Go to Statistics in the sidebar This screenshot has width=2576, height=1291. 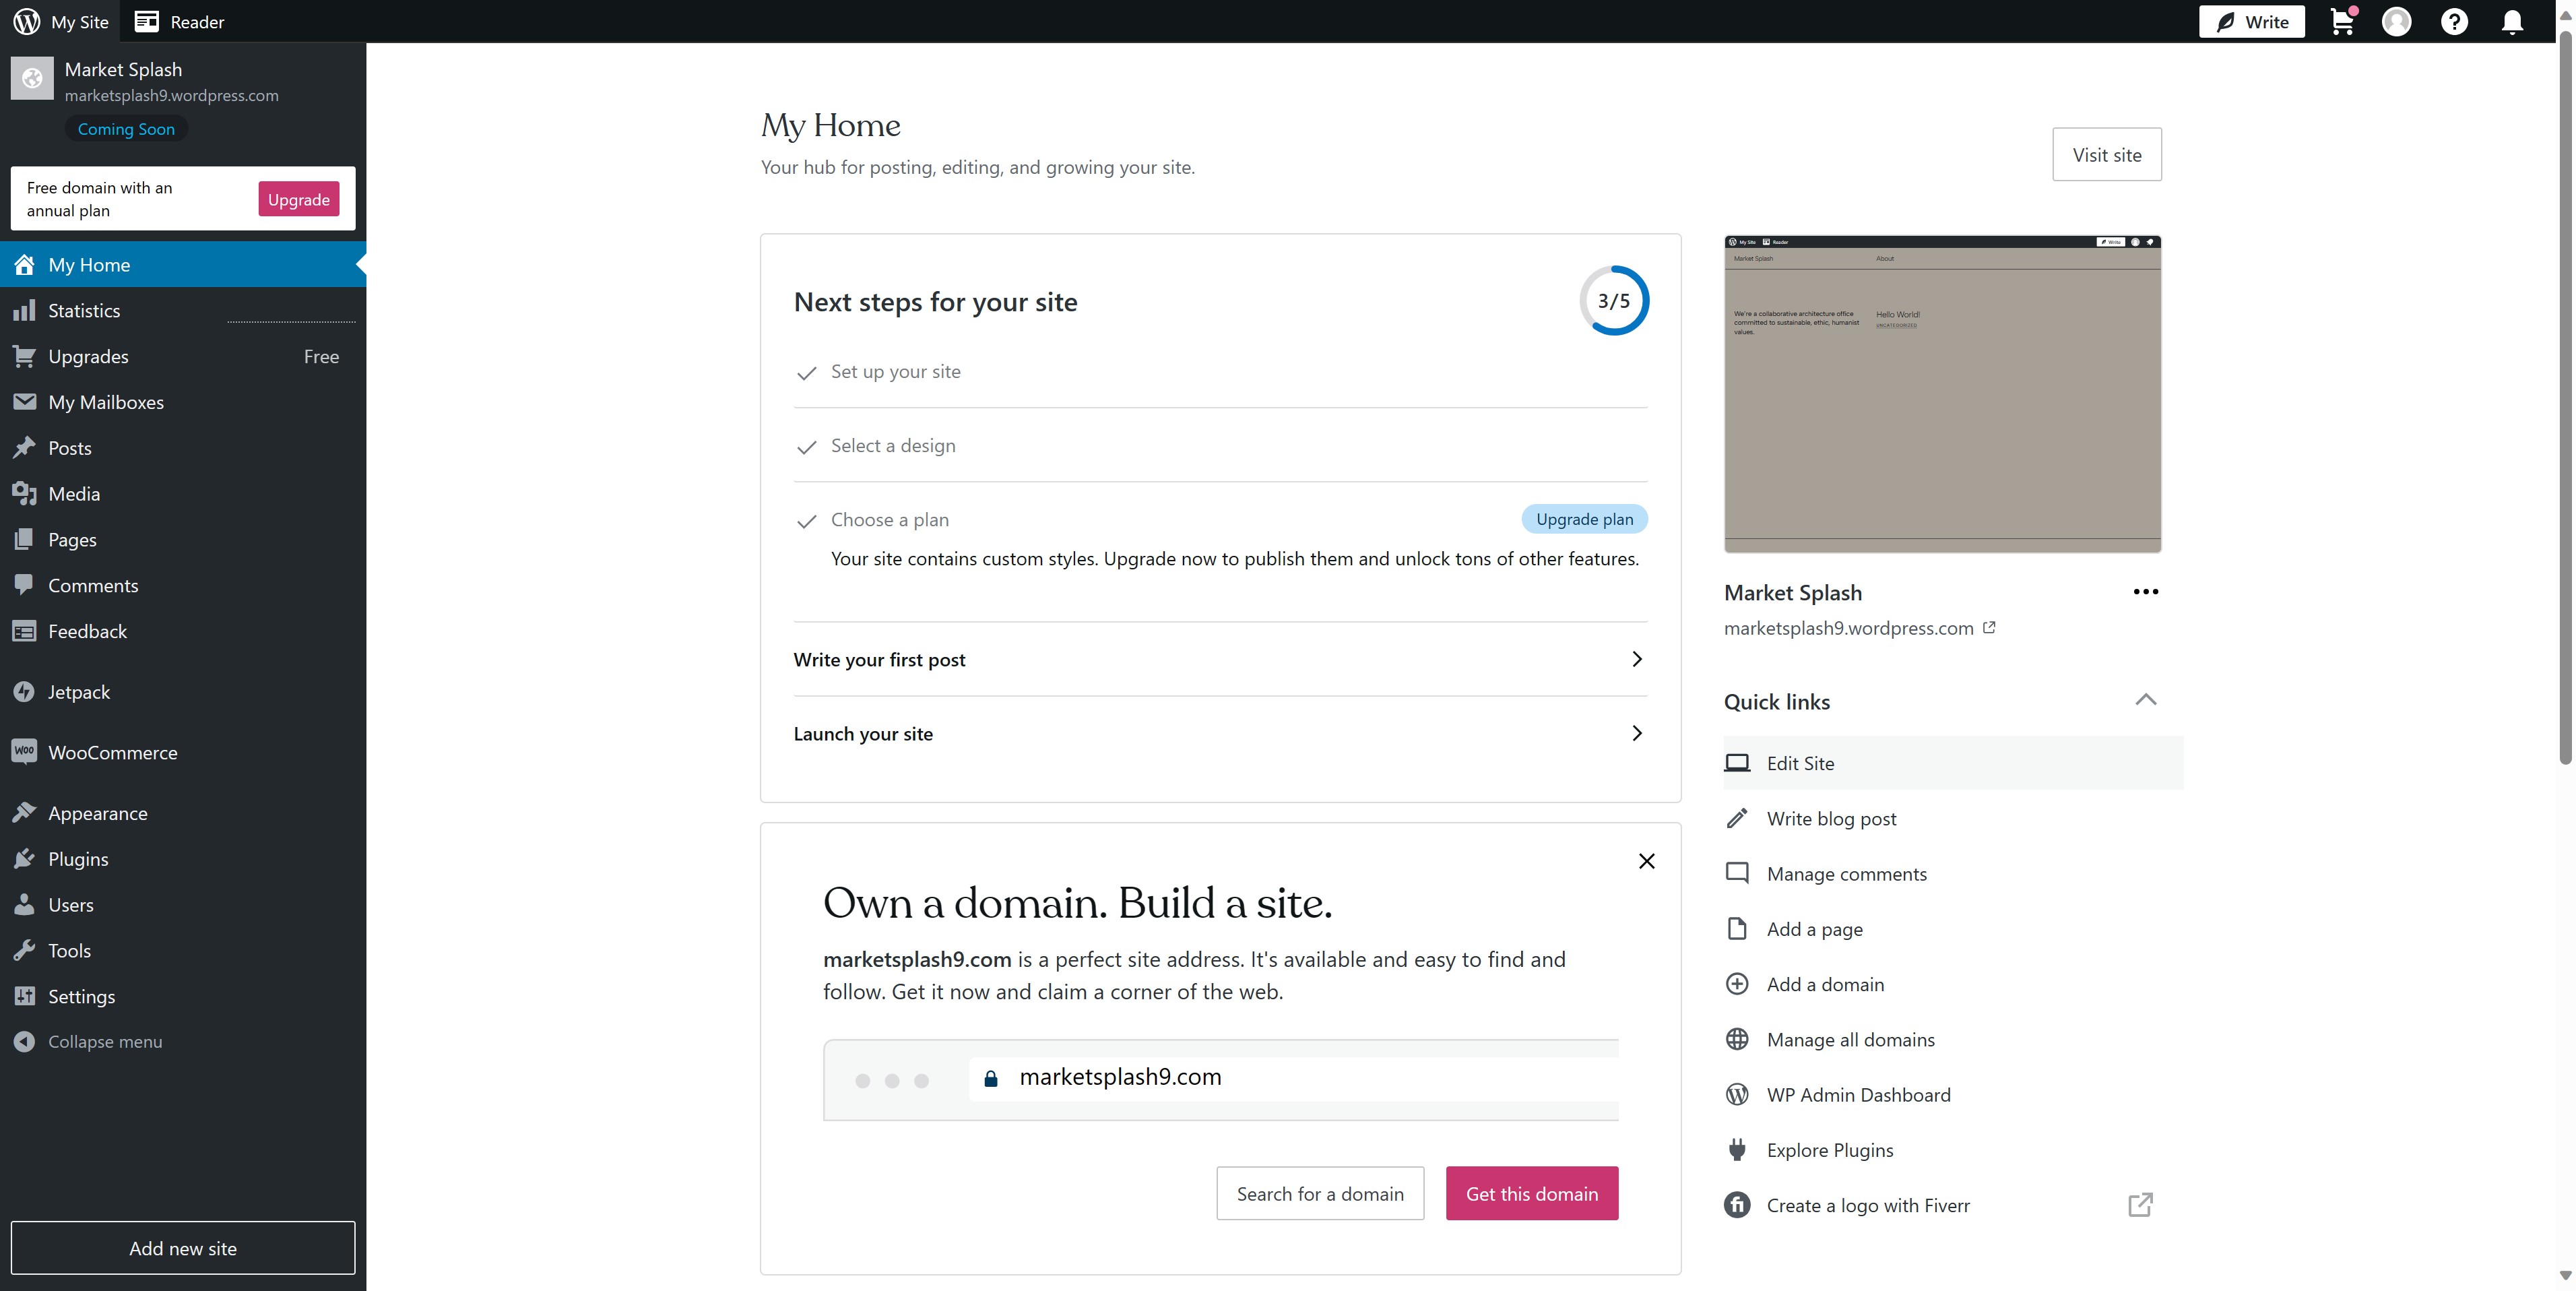coord(84,311)
